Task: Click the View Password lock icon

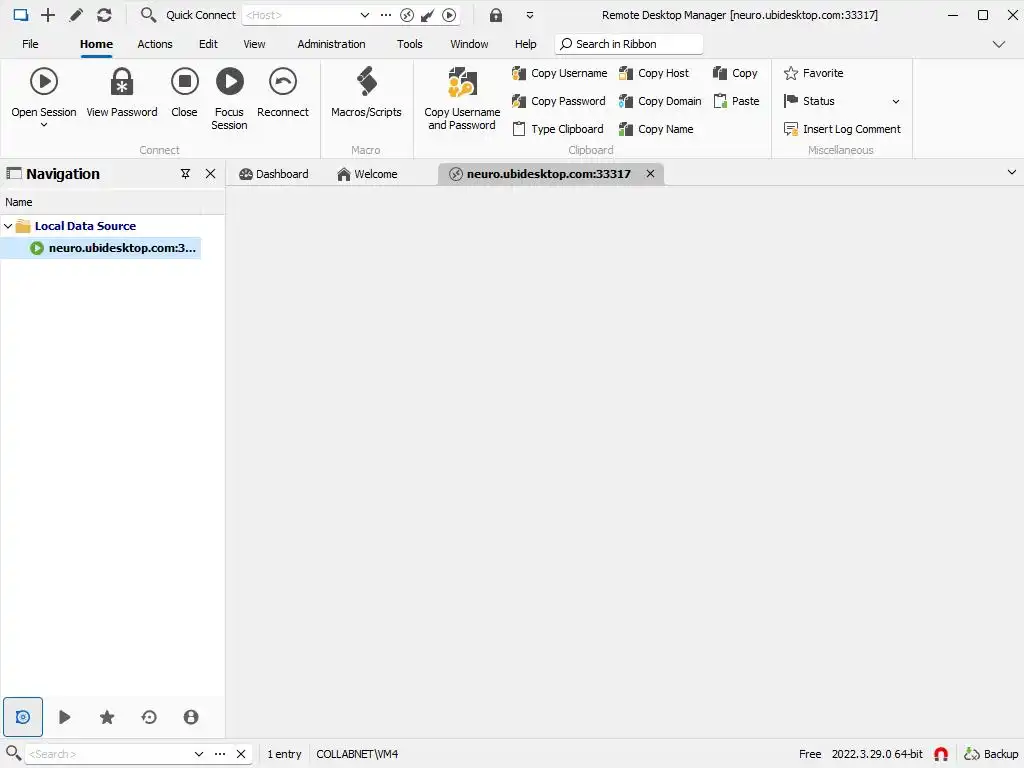Action: pyautogui.click(x=121, y=82)
